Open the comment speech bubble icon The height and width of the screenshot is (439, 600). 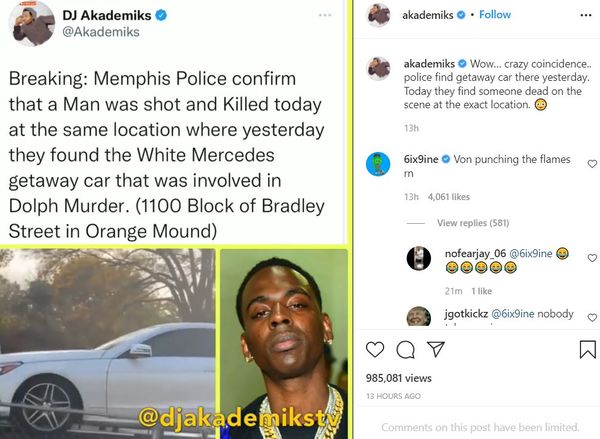point(405,349)
